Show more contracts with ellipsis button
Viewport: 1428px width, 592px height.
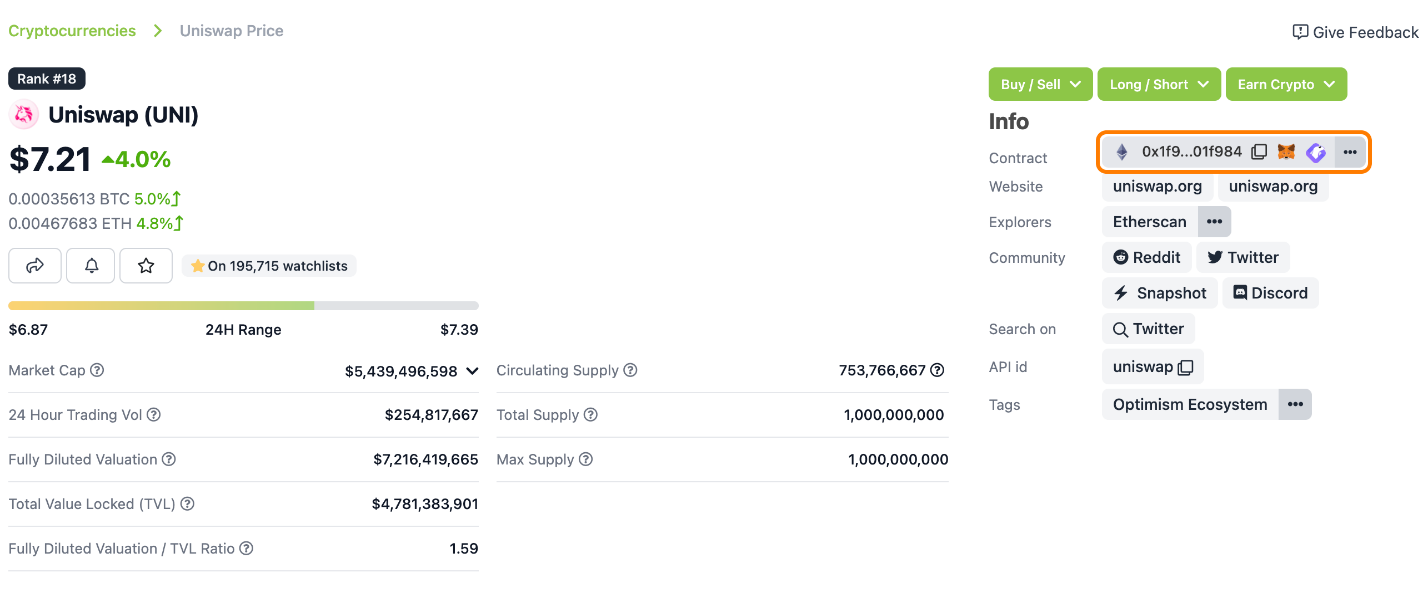1350,152
